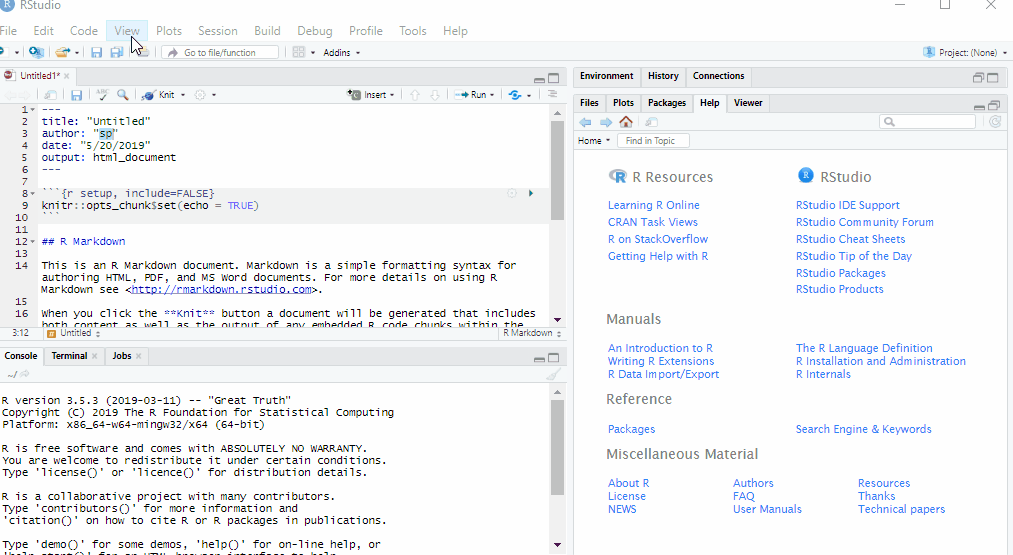Minimize the console pane

coord(539,359)
